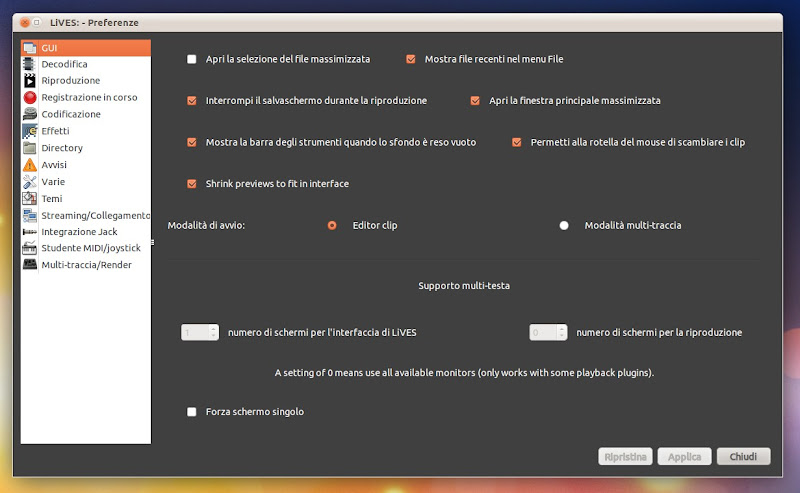Select Riproduzione in the category list
800x493 pixels.
[x=70, y=81]
